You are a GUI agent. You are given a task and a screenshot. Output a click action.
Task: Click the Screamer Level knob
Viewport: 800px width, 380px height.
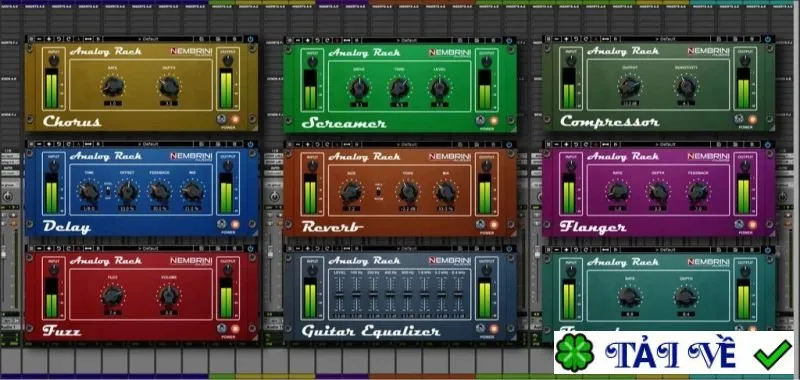pyautogui.click(x=440, y=88)
